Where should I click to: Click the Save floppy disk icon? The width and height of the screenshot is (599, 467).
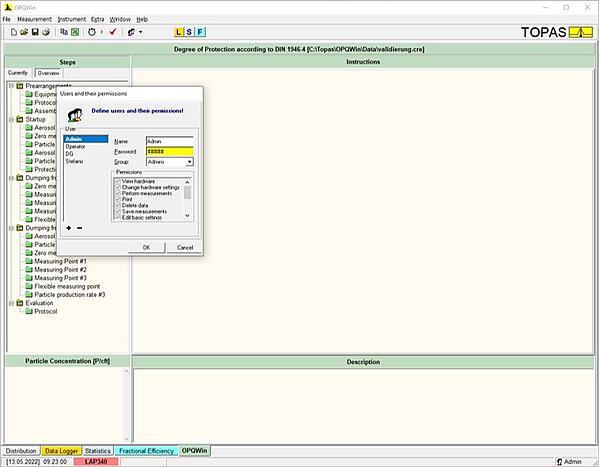pyautogui.click(x=35, y=32)
